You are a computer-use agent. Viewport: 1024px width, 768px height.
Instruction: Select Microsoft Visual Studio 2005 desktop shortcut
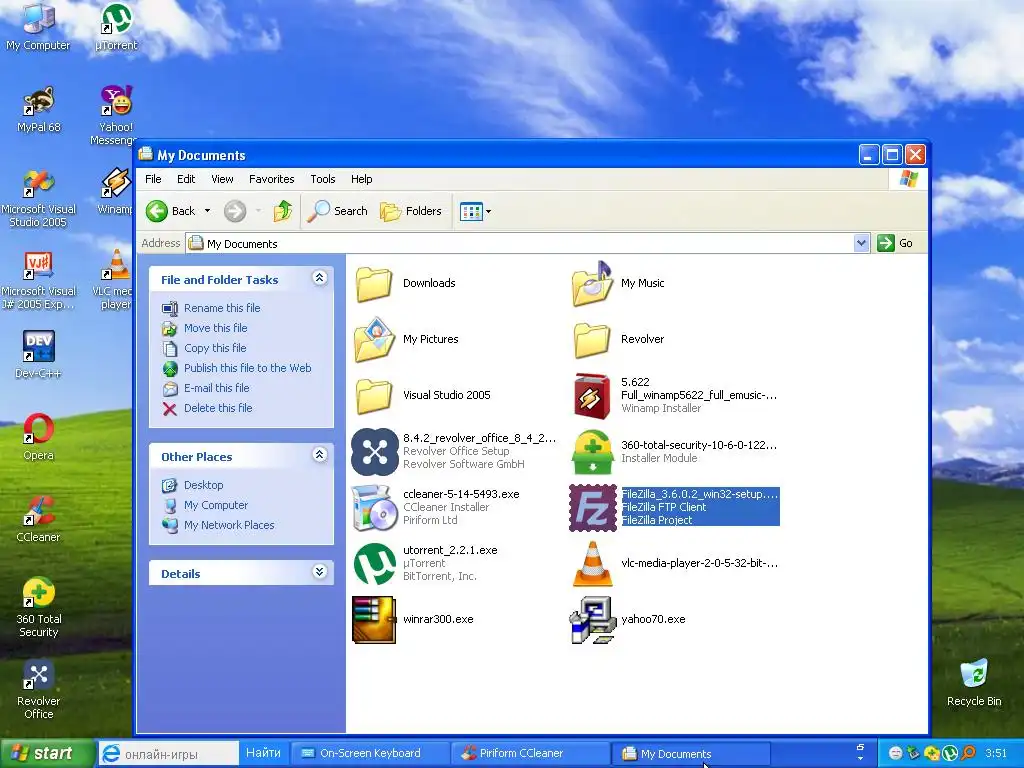(x=38, y=198)
